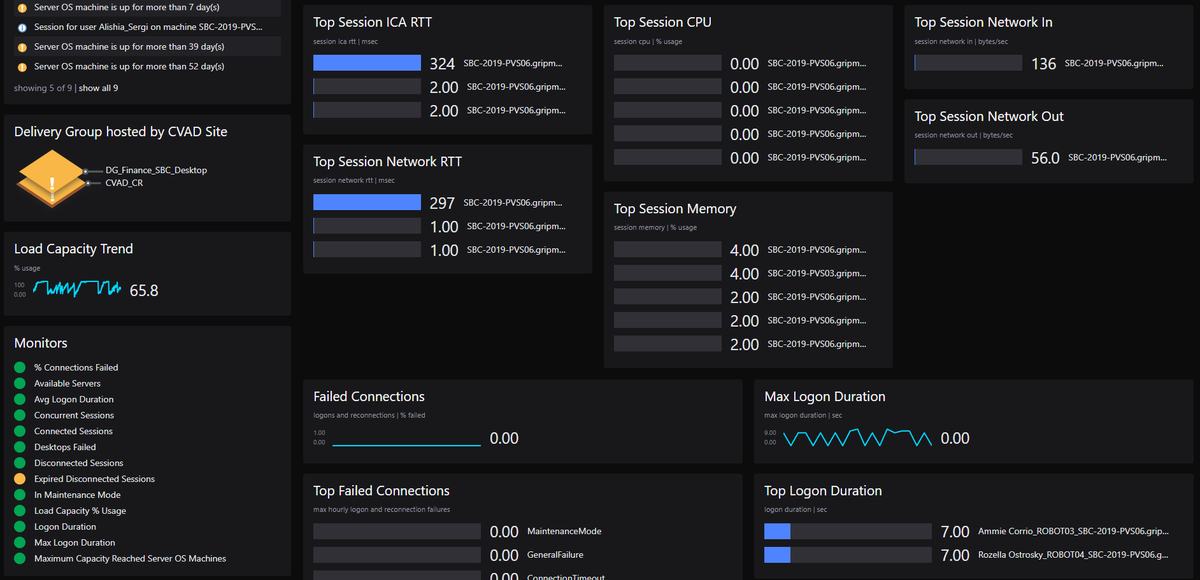Screen dimensions: 1200x580
Task: Click status dot for Max Logon Duration monitor
Action: point(19,542)
